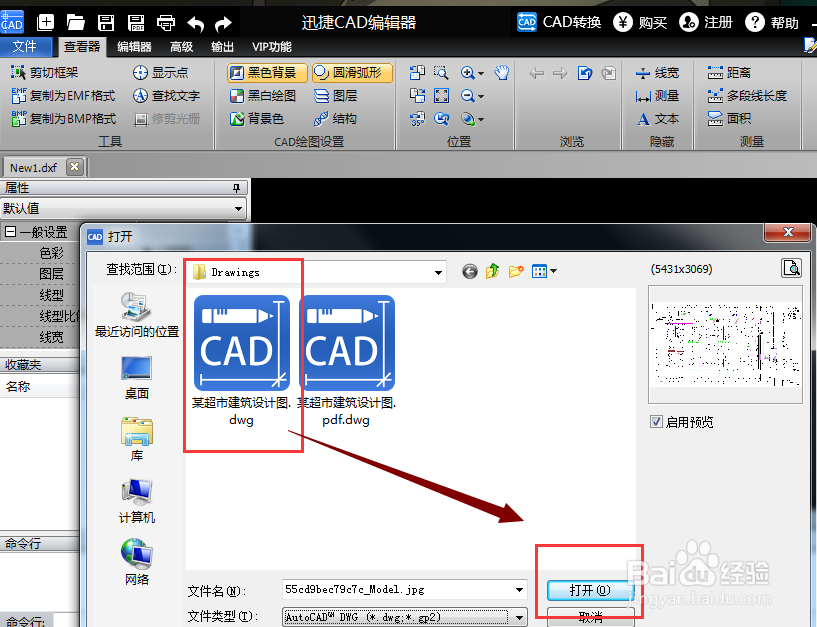
Task: Click the New file icon in title bar
Action: click(45, 22)
